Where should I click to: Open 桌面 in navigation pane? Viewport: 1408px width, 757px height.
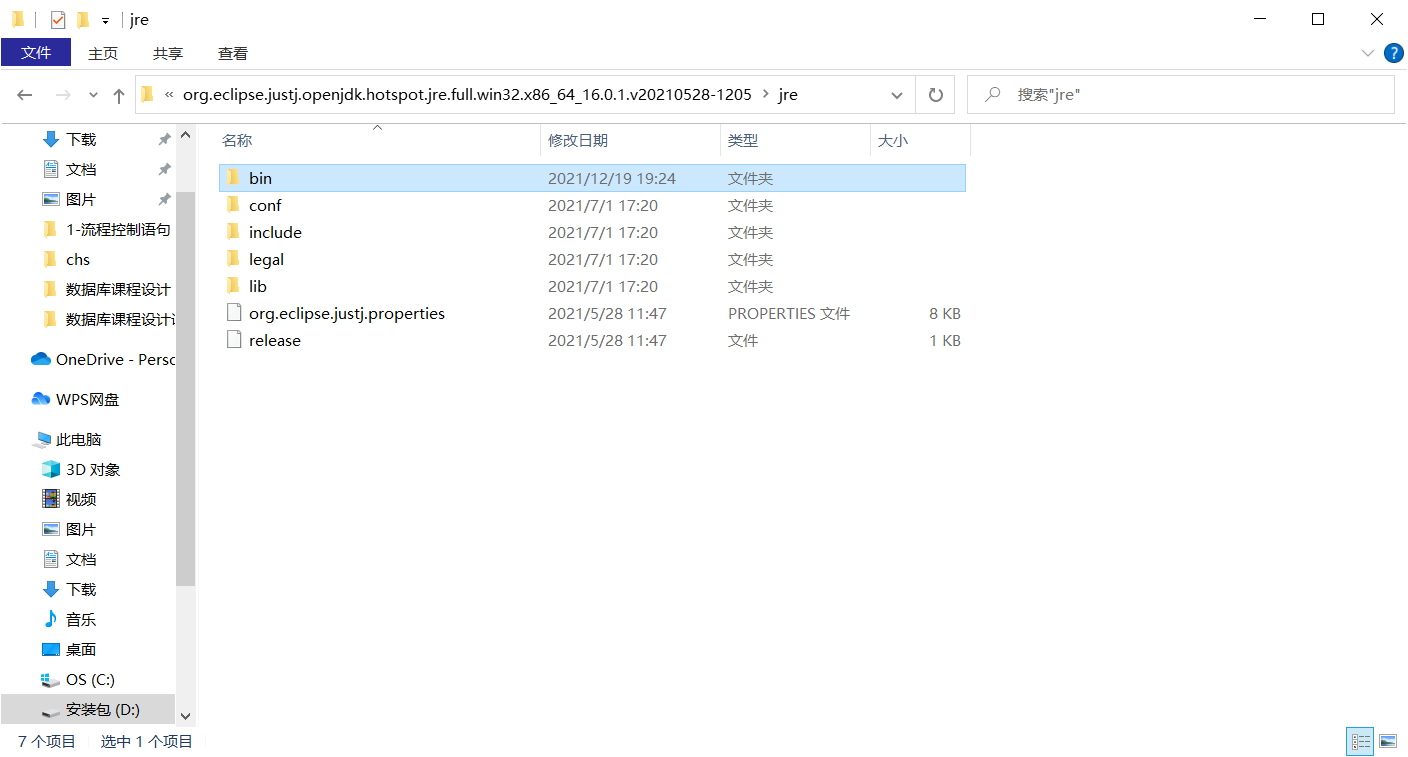pyautogui.click(x=69, y=649)
